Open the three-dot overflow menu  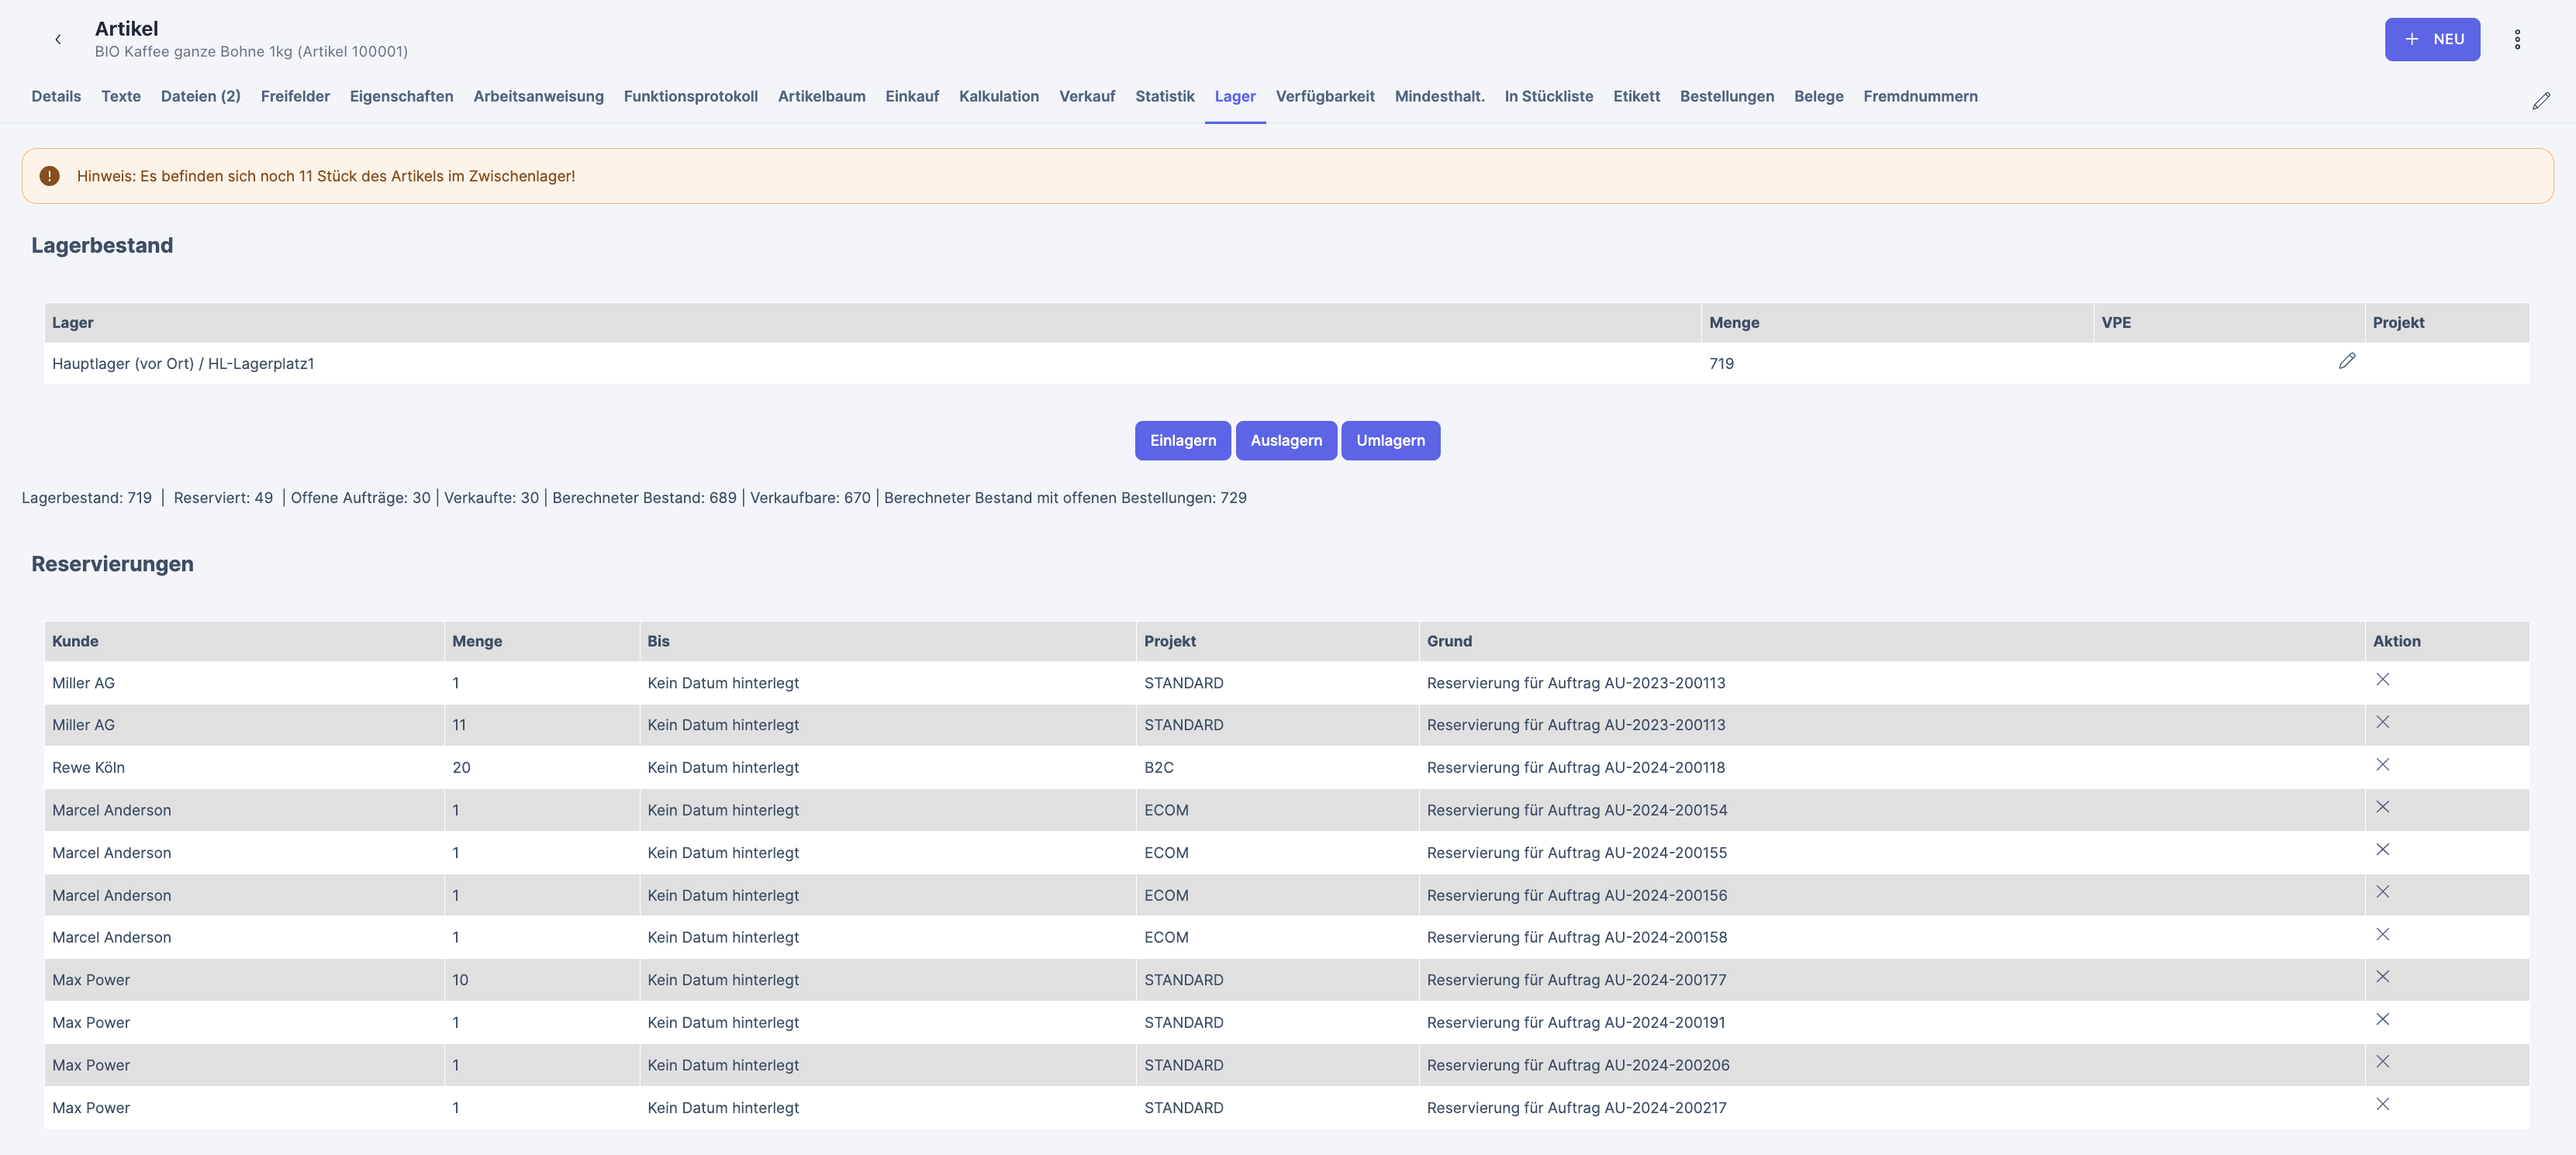pyautogui.click(x=2517, y=39)
